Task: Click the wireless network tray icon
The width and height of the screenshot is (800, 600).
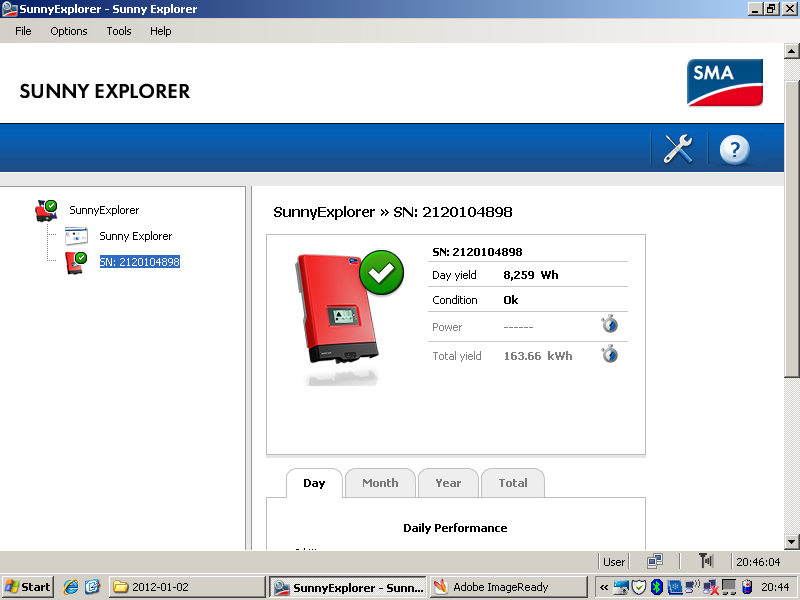Action: (692, 587)
